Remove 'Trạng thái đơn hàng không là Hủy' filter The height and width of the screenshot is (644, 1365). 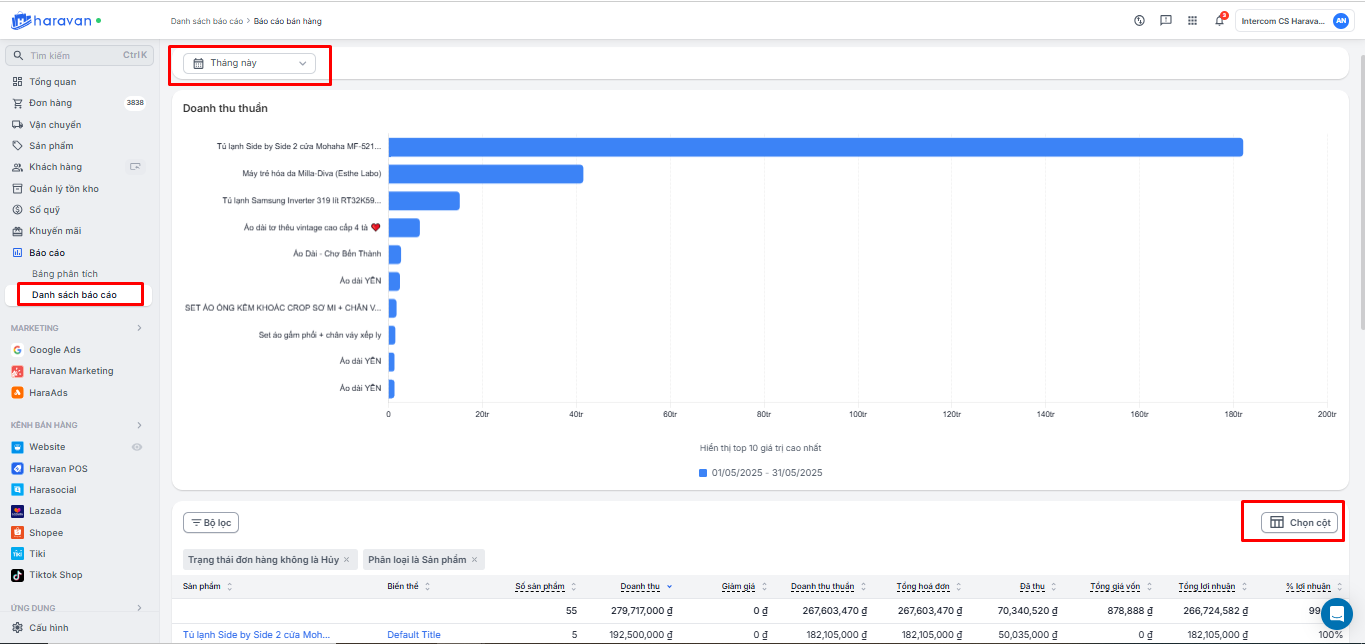346,560
